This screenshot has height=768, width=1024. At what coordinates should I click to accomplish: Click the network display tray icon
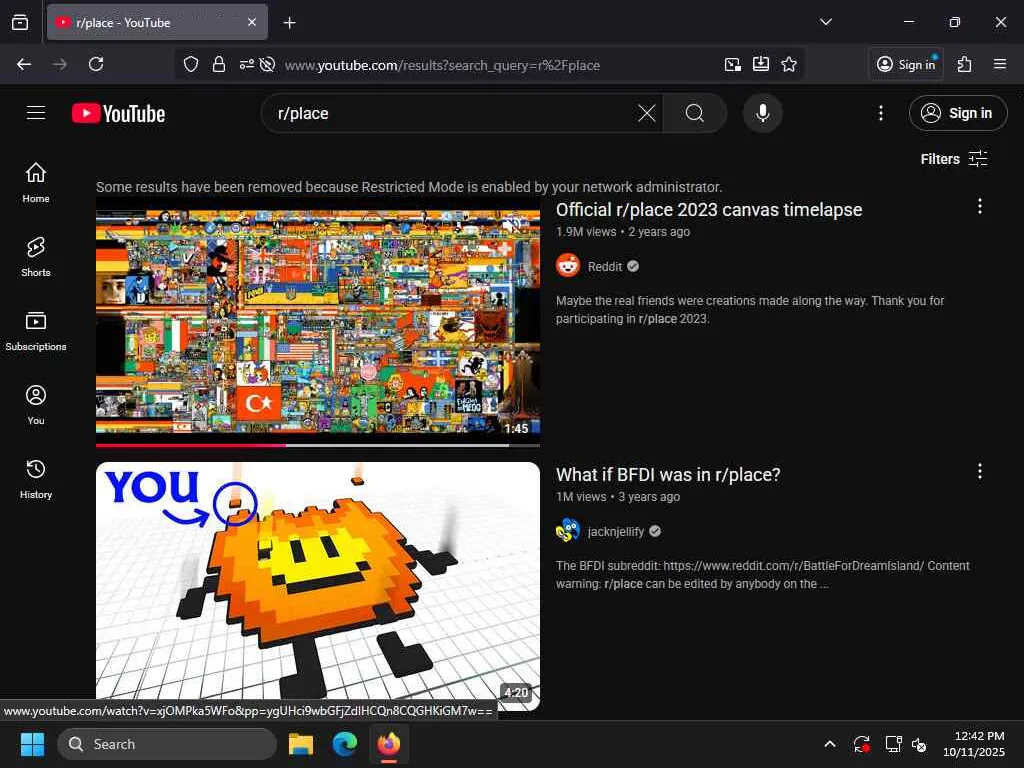pyautogui.click(x=893, y=744)
